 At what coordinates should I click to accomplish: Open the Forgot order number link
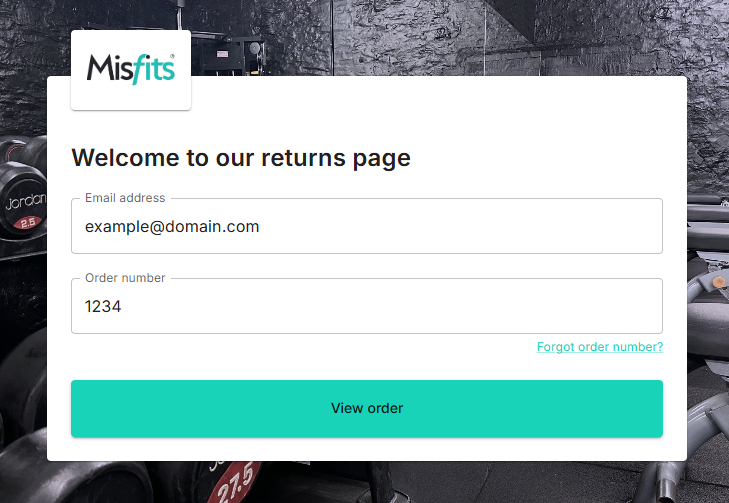600,347
